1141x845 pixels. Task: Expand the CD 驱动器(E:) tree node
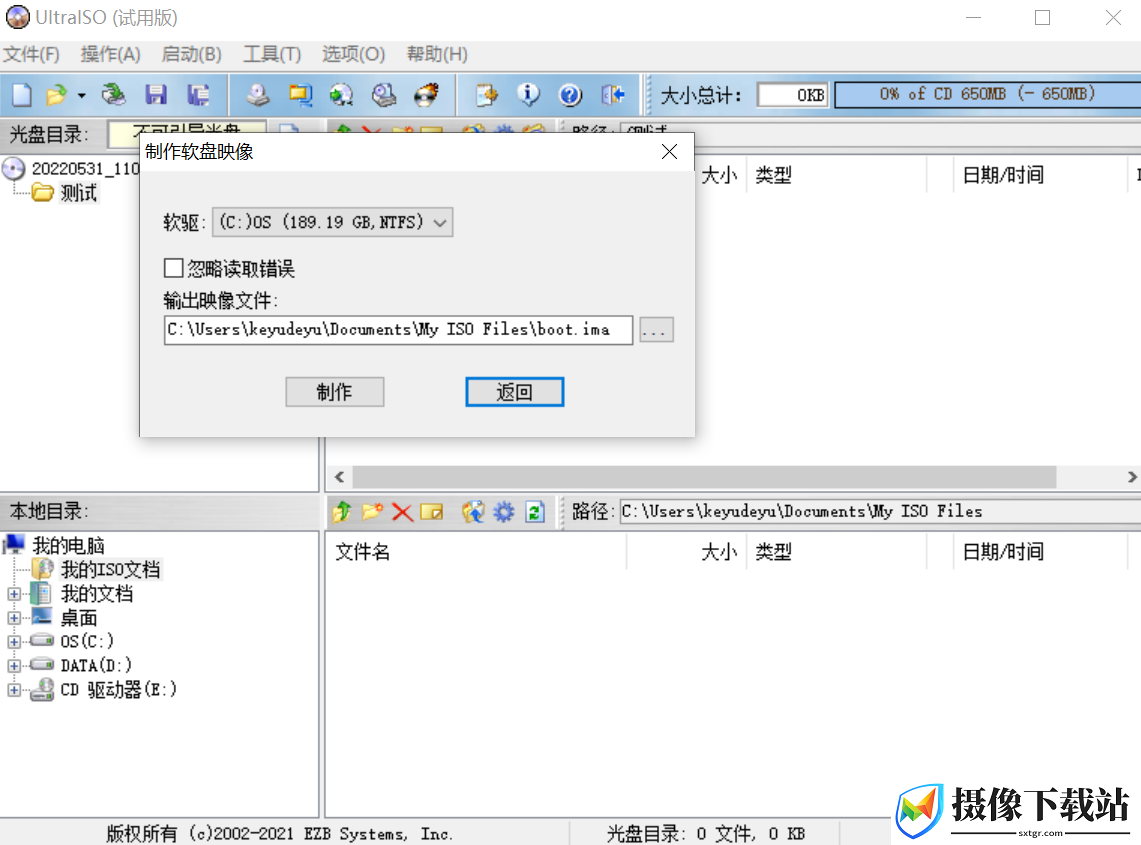point(14,690)
